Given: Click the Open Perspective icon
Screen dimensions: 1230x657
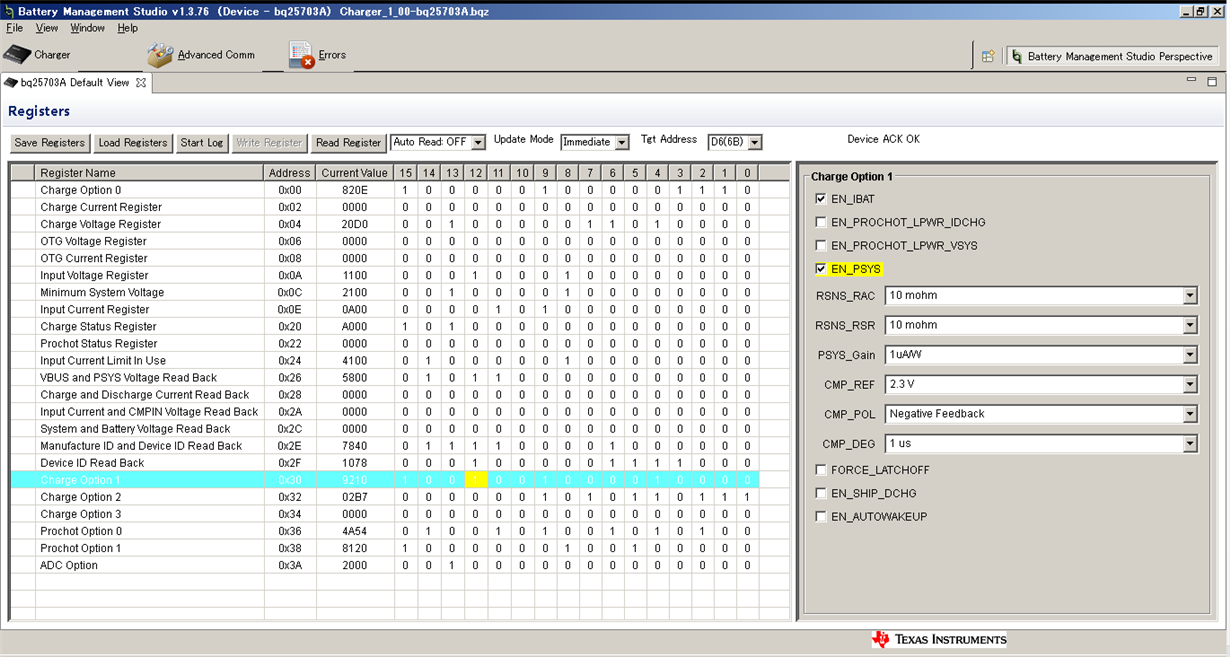Looking at the screenshot, I should pos(988,57).
